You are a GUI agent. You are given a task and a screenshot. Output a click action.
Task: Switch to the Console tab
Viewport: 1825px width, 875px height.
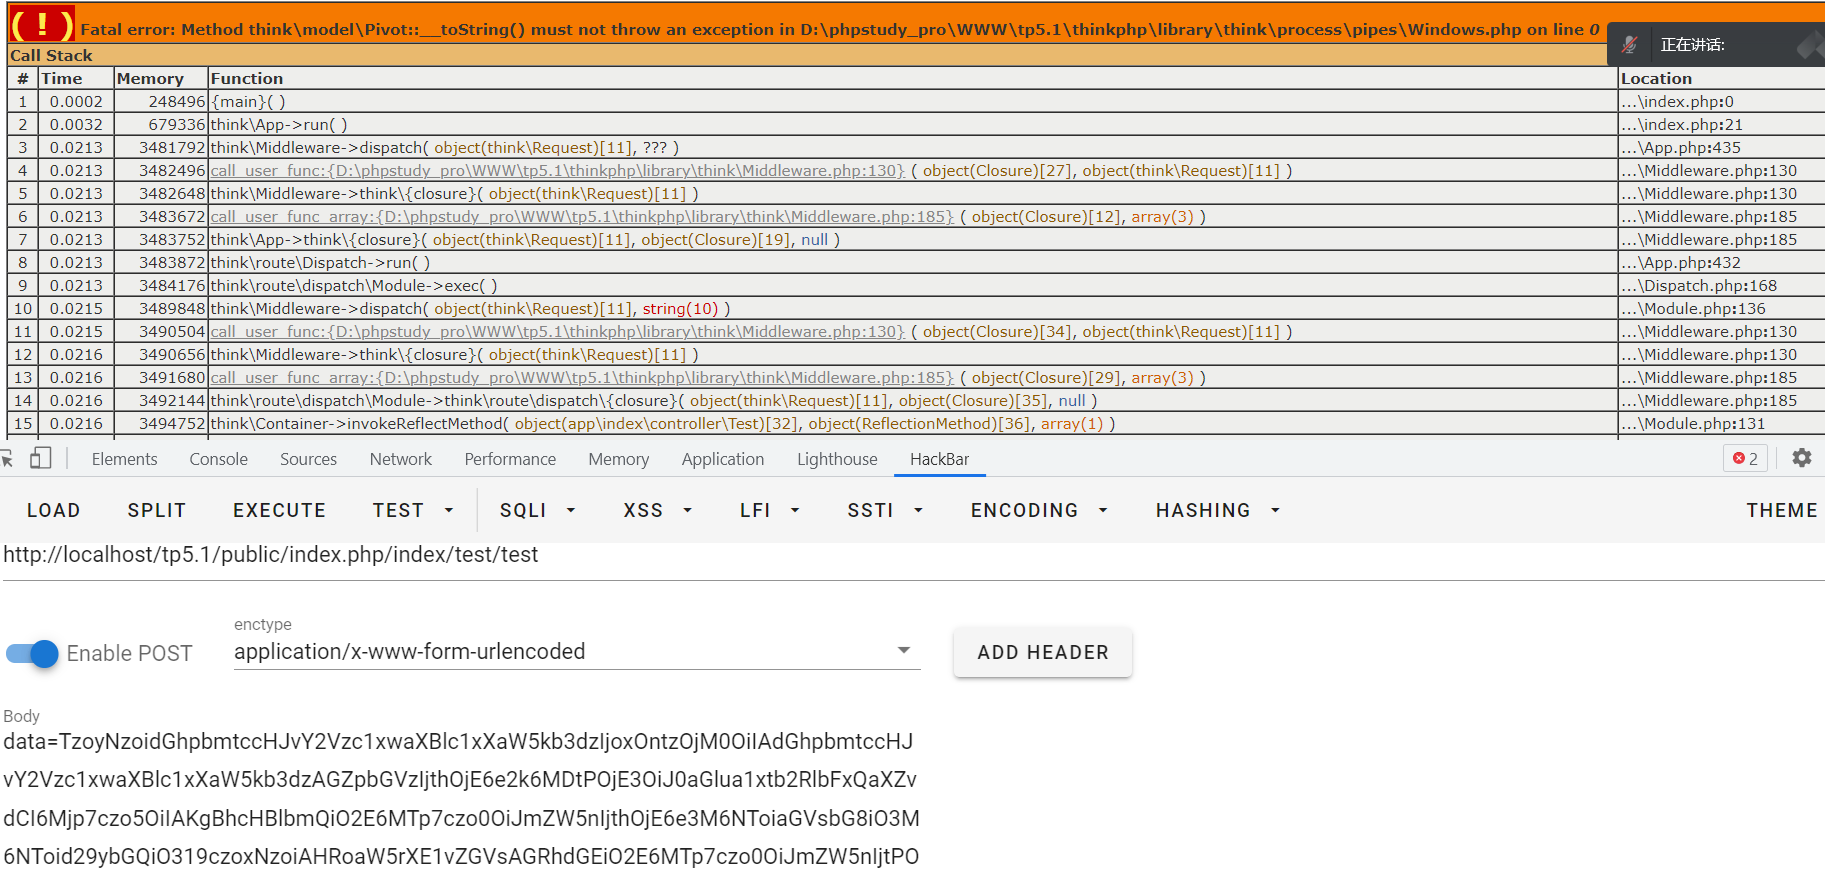[218, 459]
